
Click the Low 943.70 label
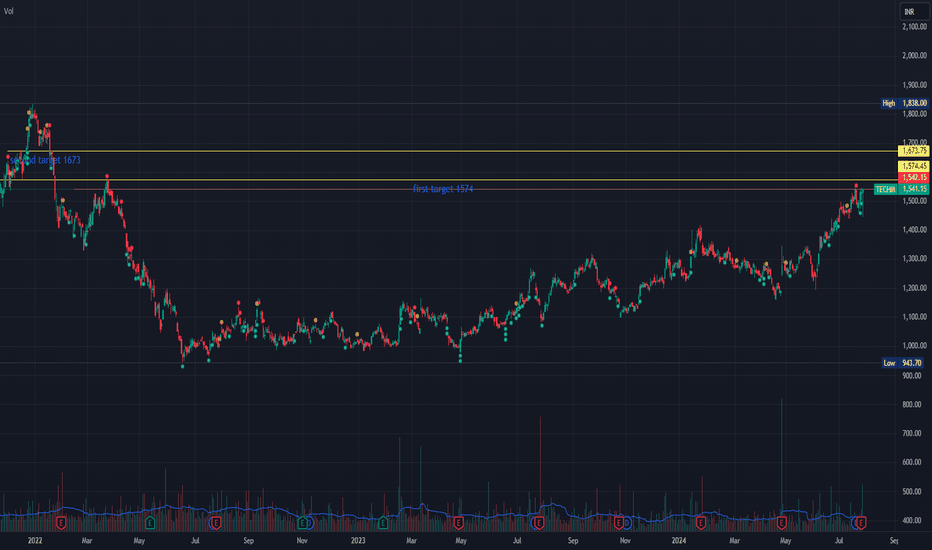[902, 363]
